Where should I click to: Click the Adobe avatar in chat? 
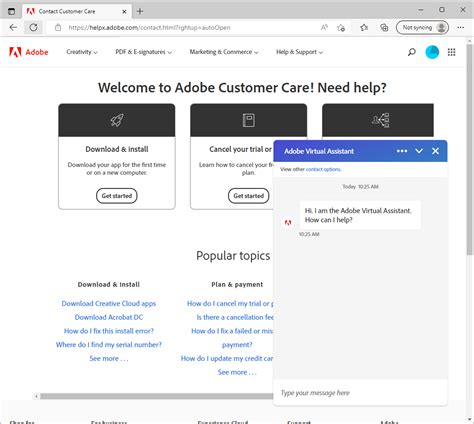pyautogui.click(x=288, y=222)
